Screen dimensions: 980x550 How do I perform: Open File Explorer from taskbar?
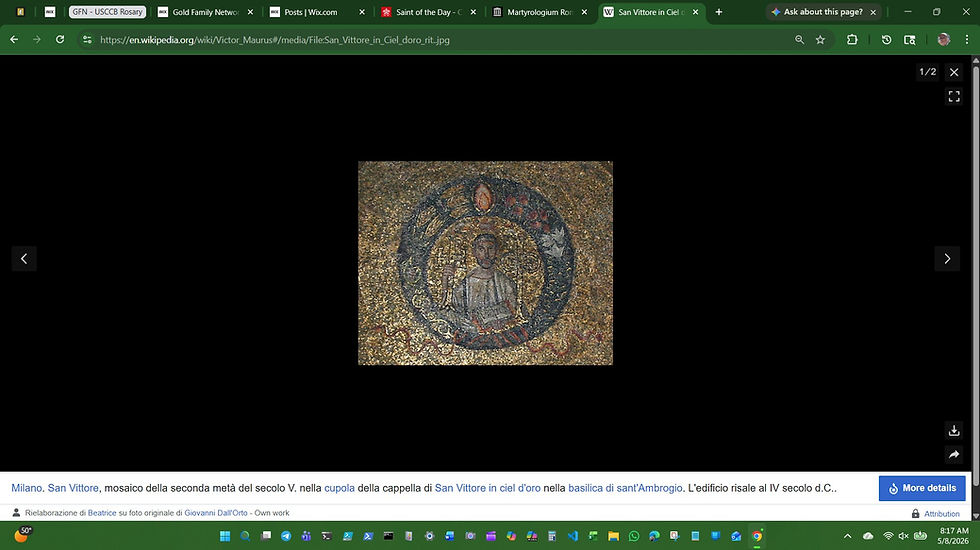click(613, 536)
